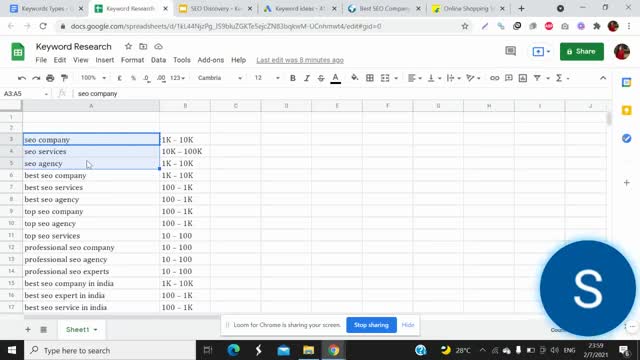The height and width of the screenshot is (360, 640).
Task: Open the Insert menu
Action: [x=104, y=60]
